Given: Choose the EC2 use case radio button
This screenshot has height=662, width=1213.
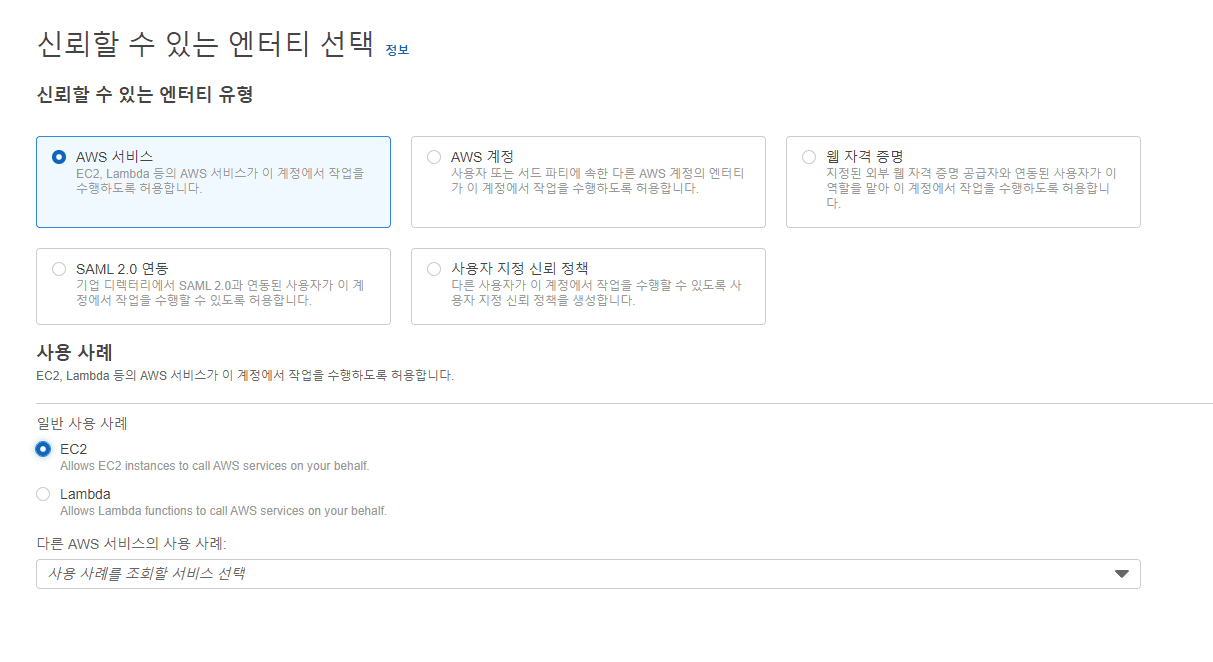Looking at the screenshot, I should click(43, 449).
